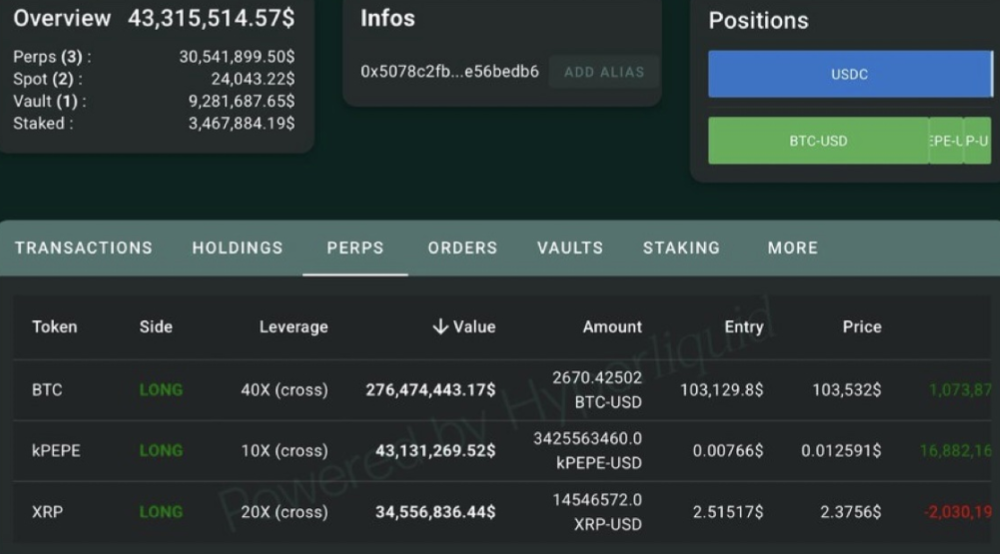This screenshot has width=1000, height=554.
Task: Click the XRP entry price 2.51517$
Action: click(728, 512)
